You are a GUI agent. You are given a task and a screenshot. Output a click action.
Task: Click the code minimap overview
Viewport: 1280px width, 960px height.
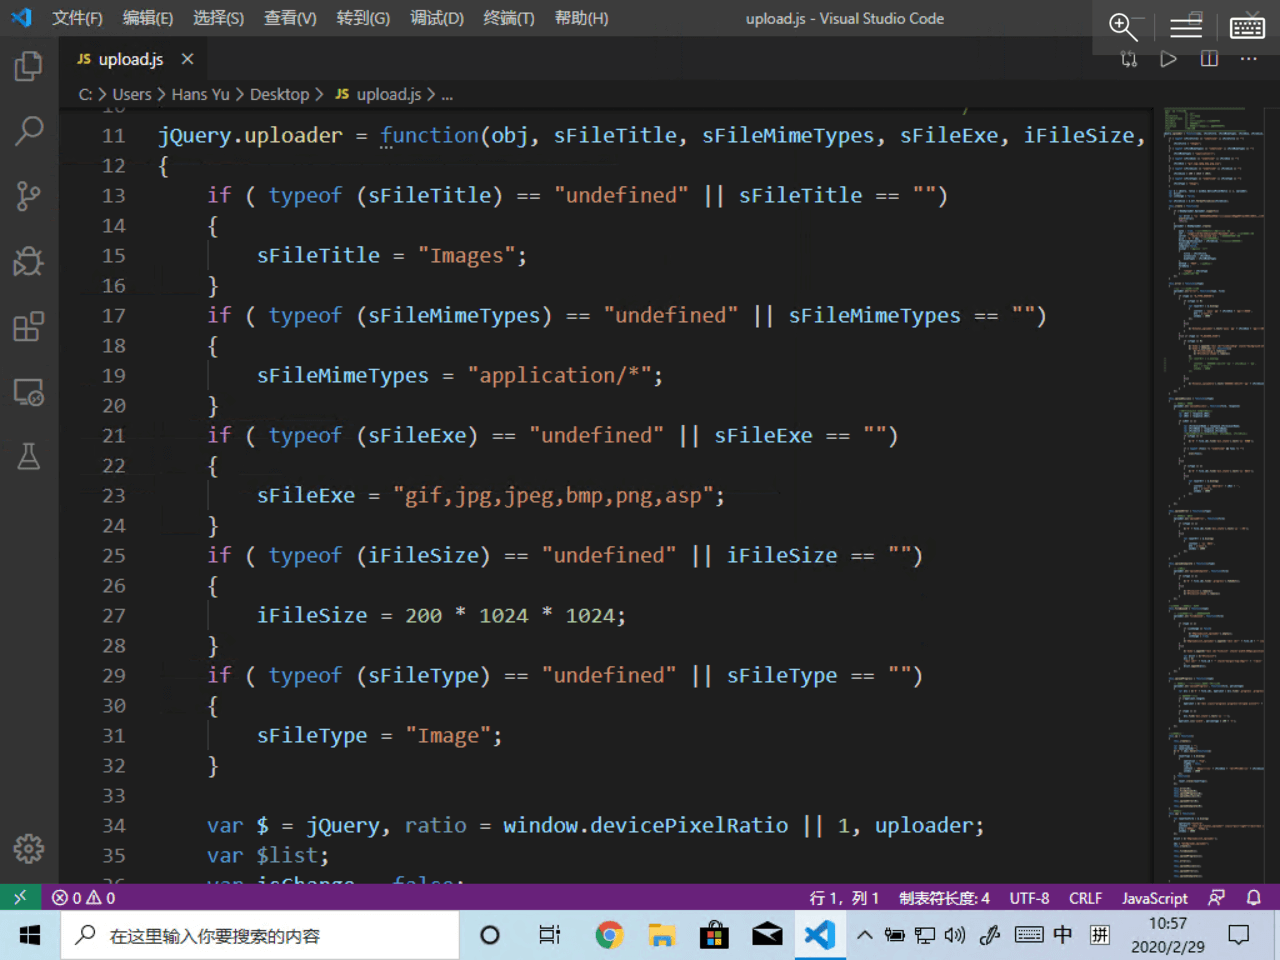point(1215,494)
